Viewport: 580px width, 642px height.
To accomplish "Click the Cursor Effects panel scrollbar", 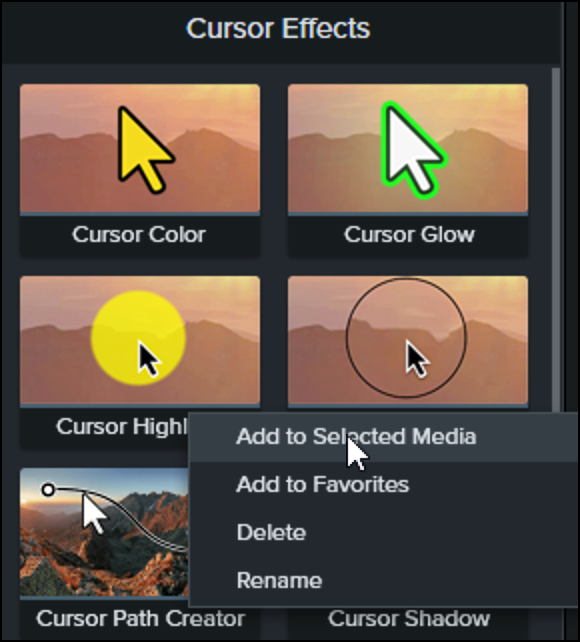I will tap(556, 240).
